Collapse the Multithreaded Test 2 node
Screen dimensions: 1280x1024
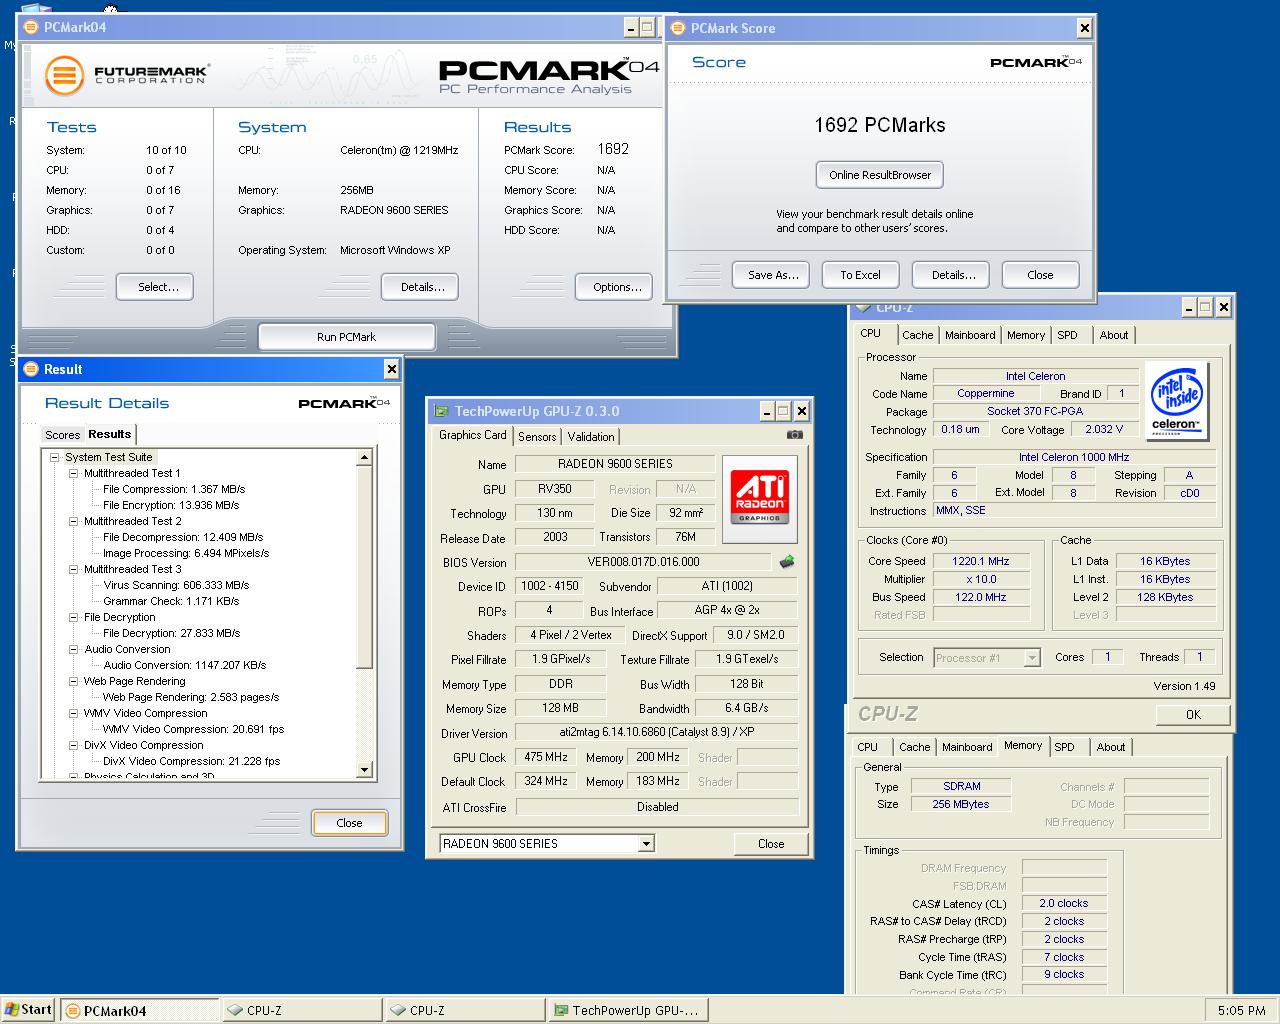pyautogui.click(x=74, y=521)
